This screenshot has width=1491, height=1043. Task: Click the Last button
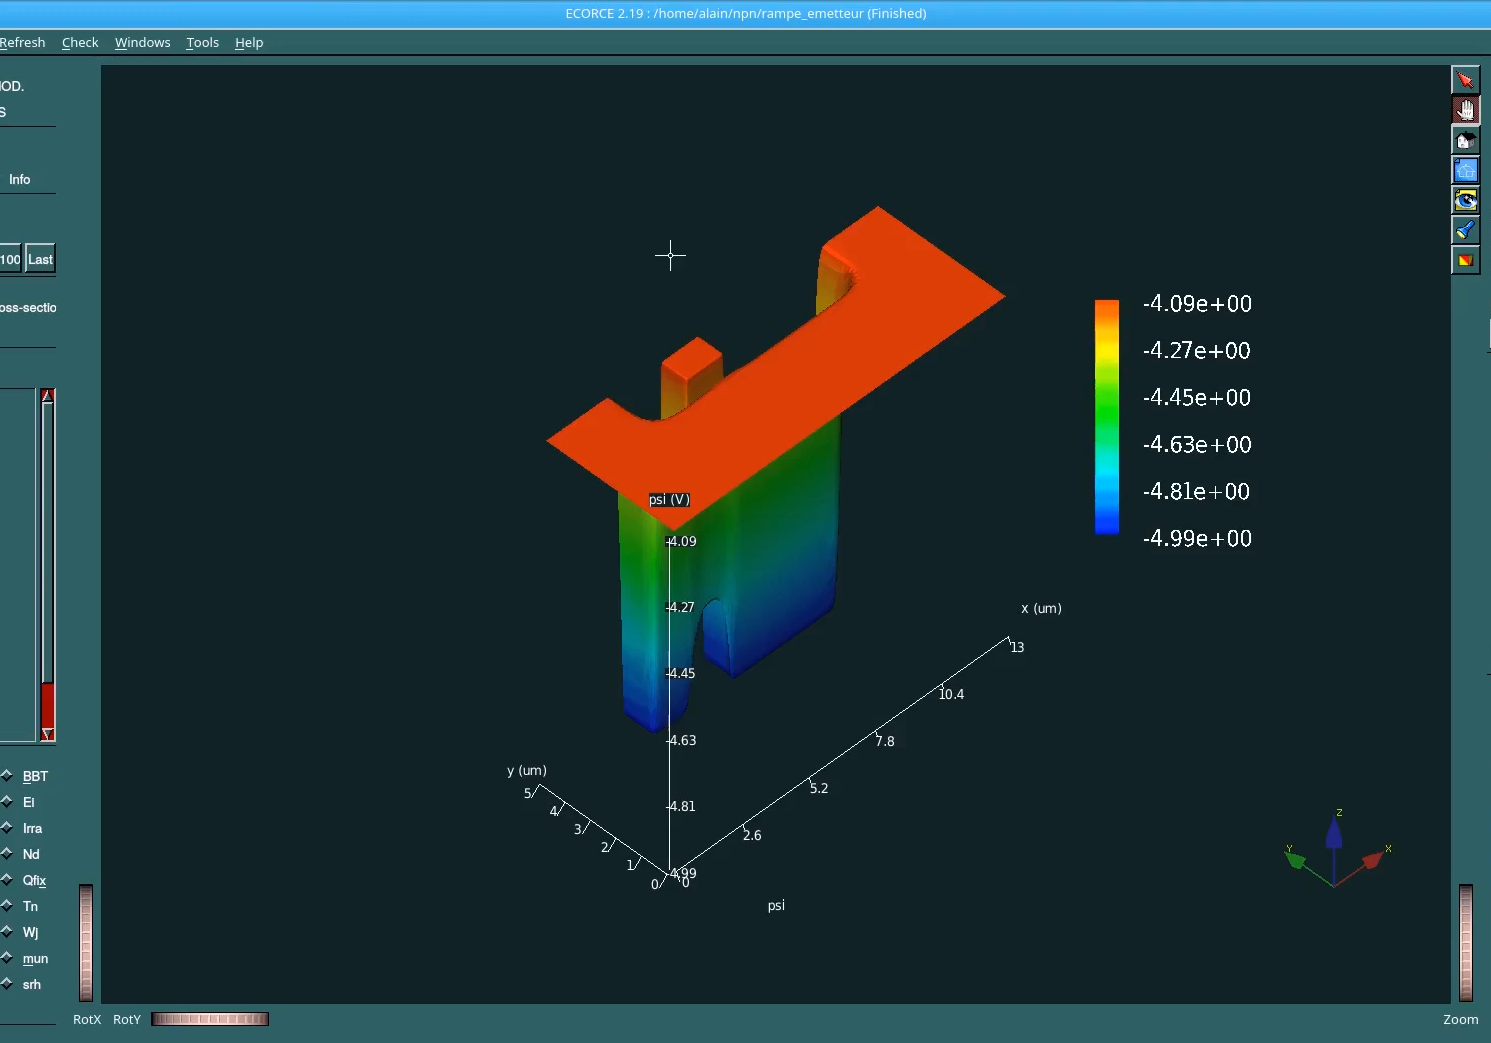40,259
